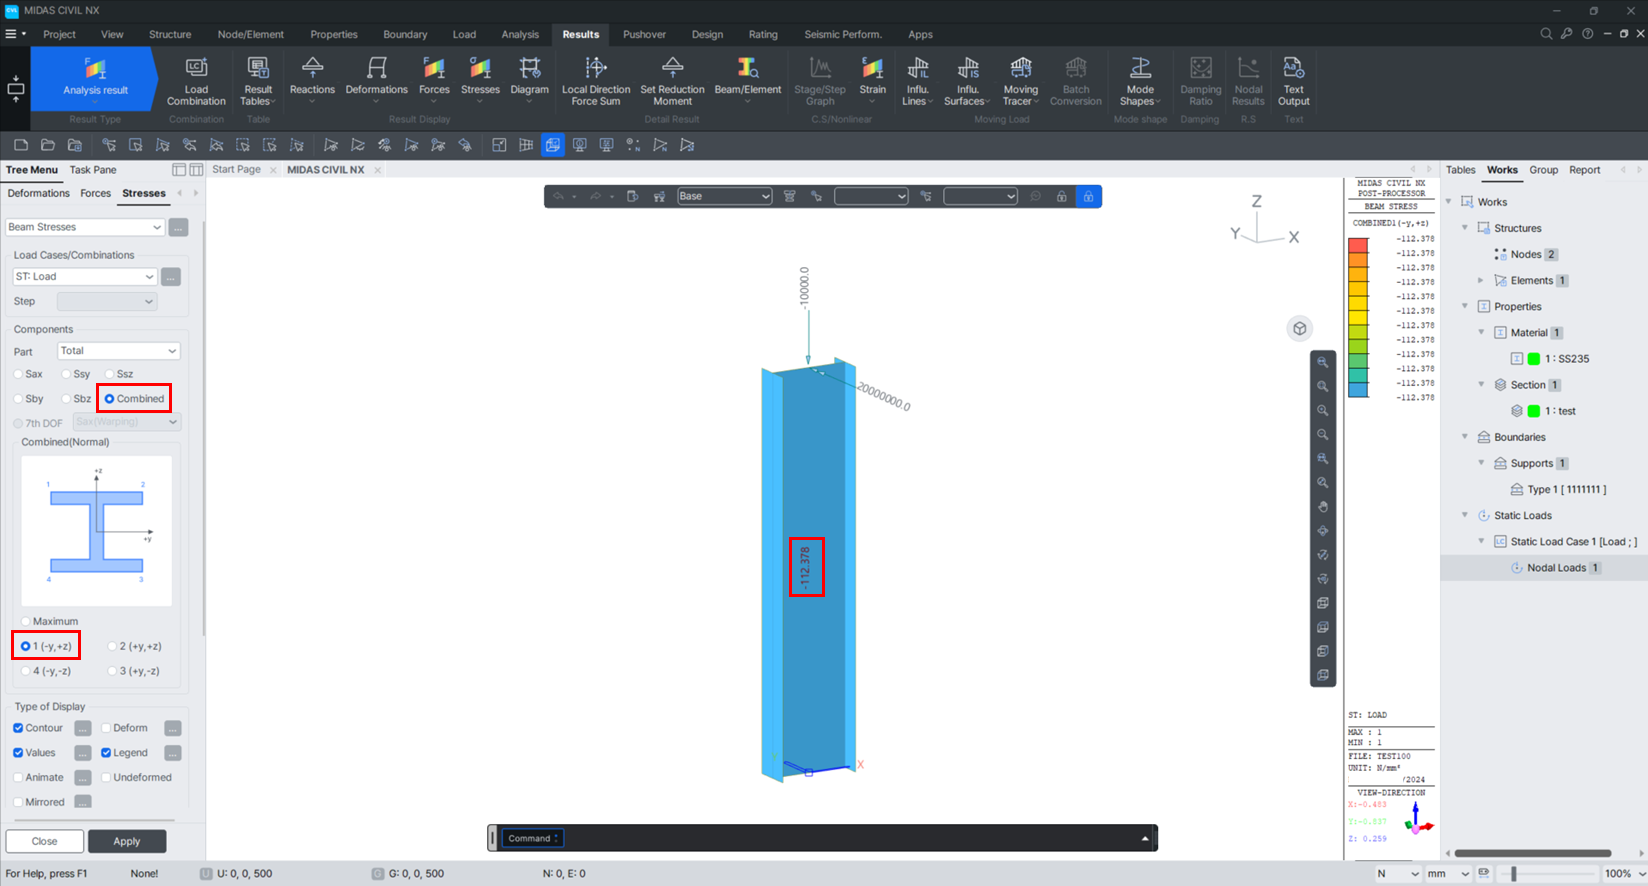Switch to the Forces tab
Viewport: 1648px width, 886px height.
(96, 193)
